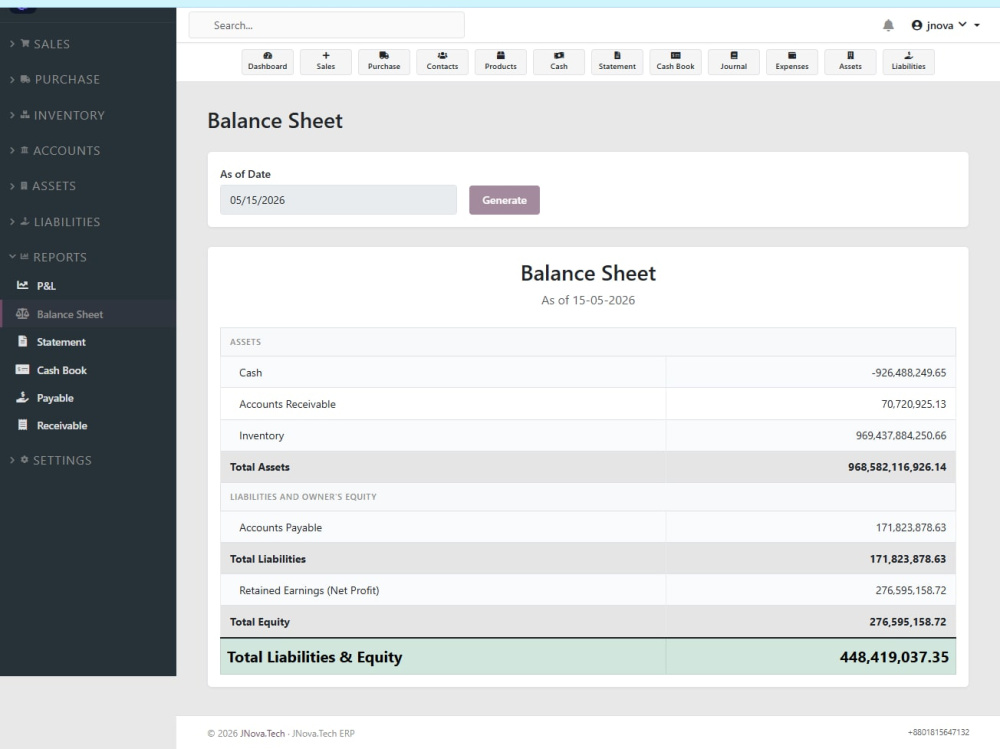Click the Cash Book icon in sidebar

(x=22, y=369)
